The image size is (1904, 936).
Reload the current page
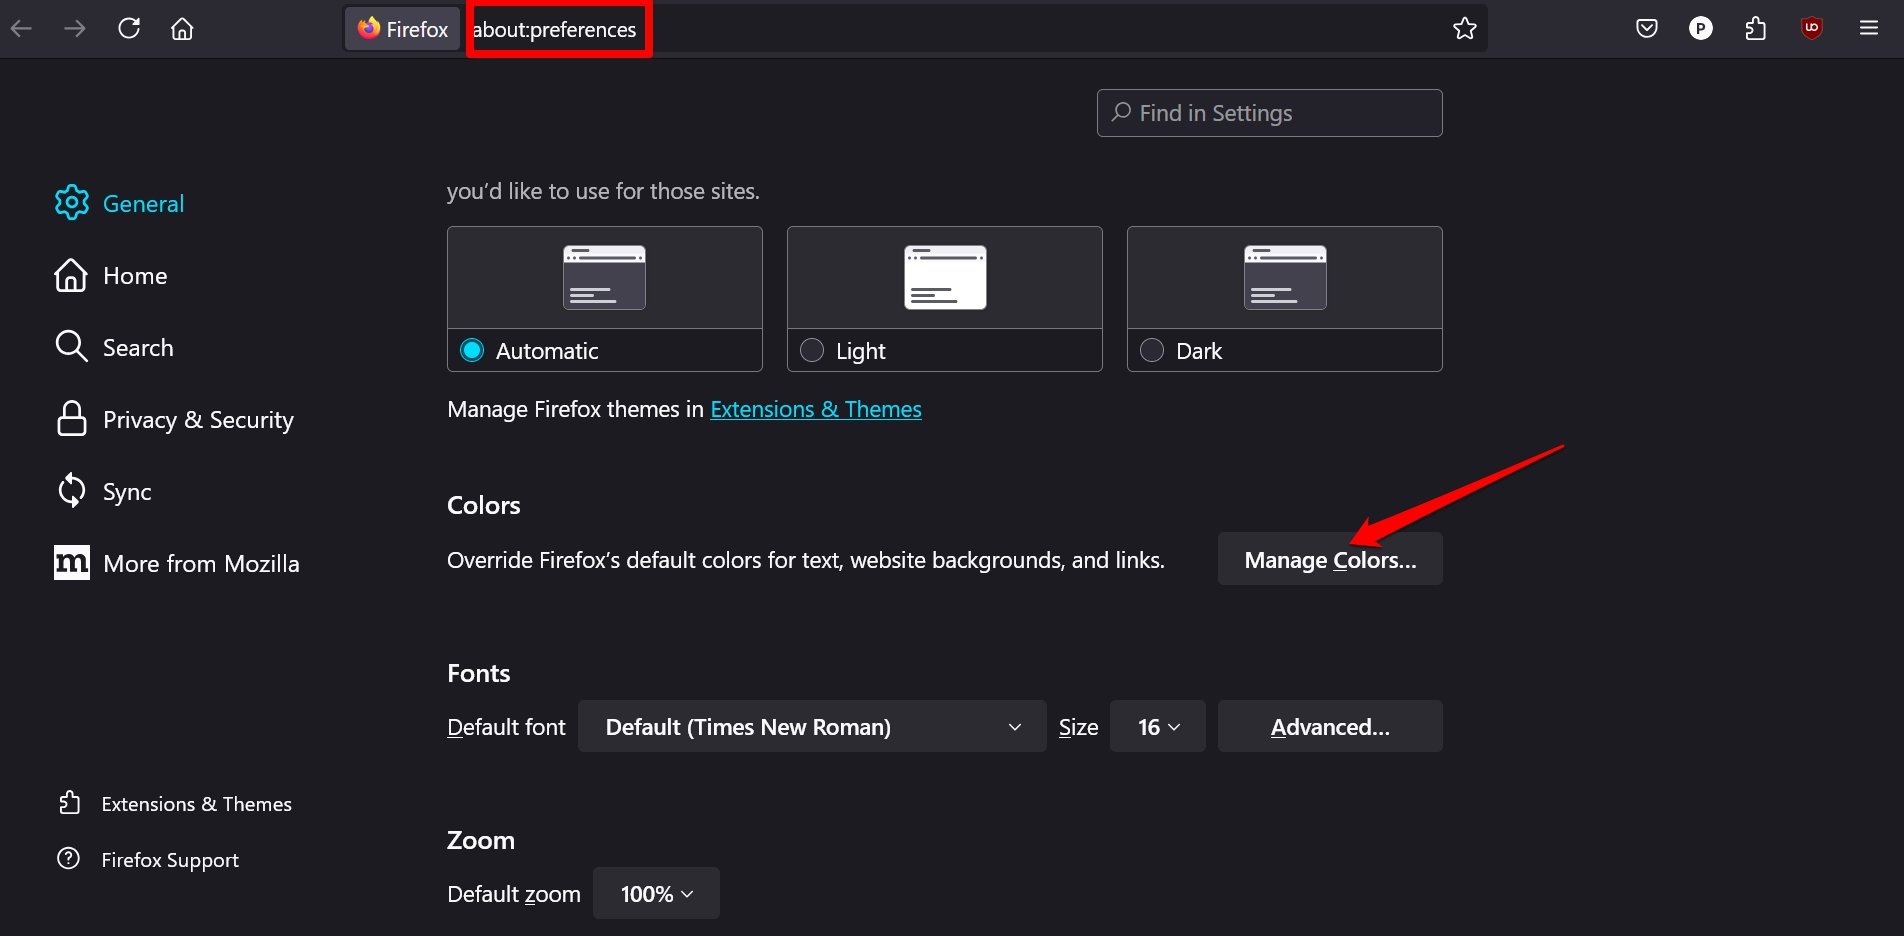[129, 29]
